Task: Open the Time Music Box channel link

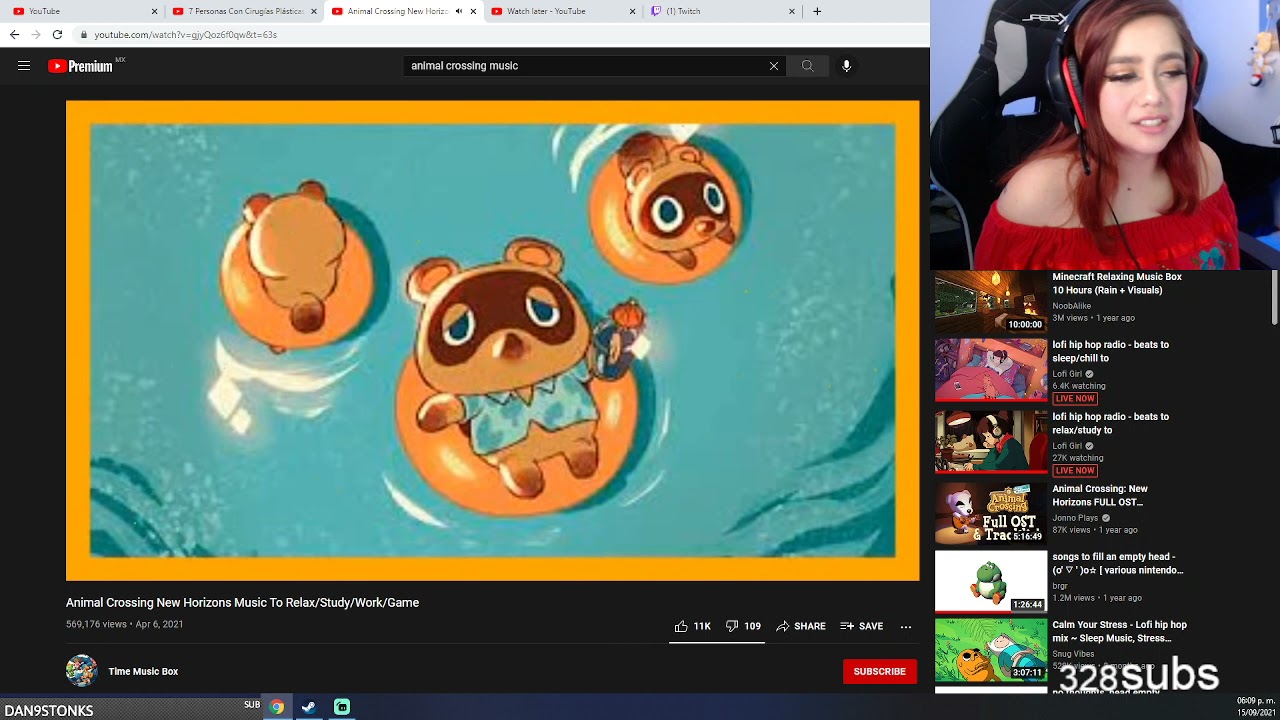Action: coord(143,672)
